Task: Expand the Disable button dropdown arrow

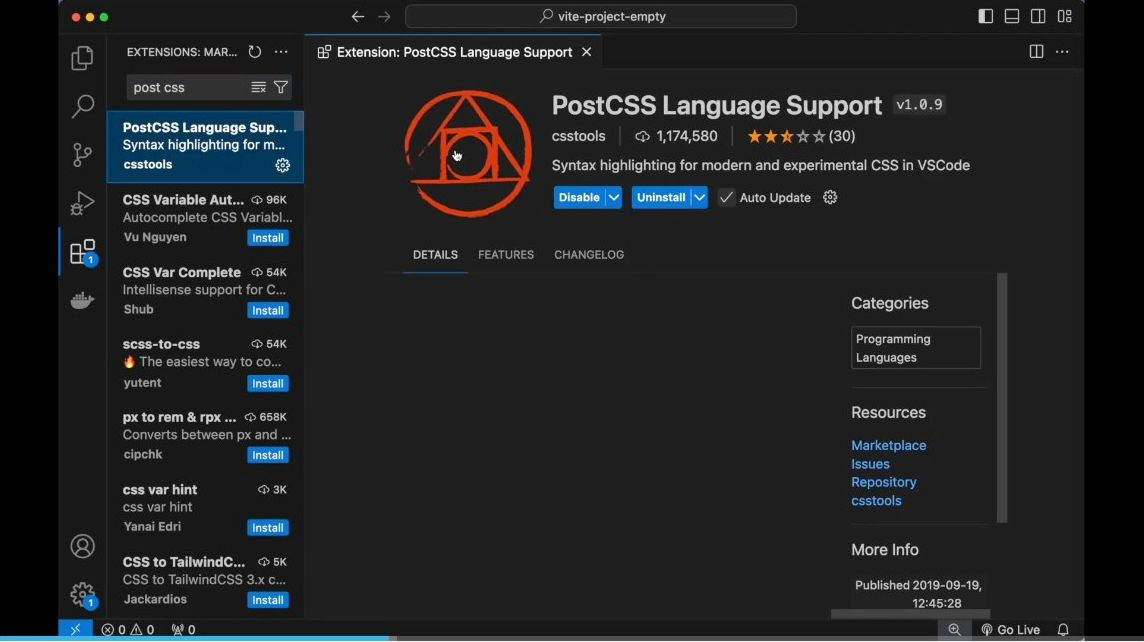Action: click(614, 198)
